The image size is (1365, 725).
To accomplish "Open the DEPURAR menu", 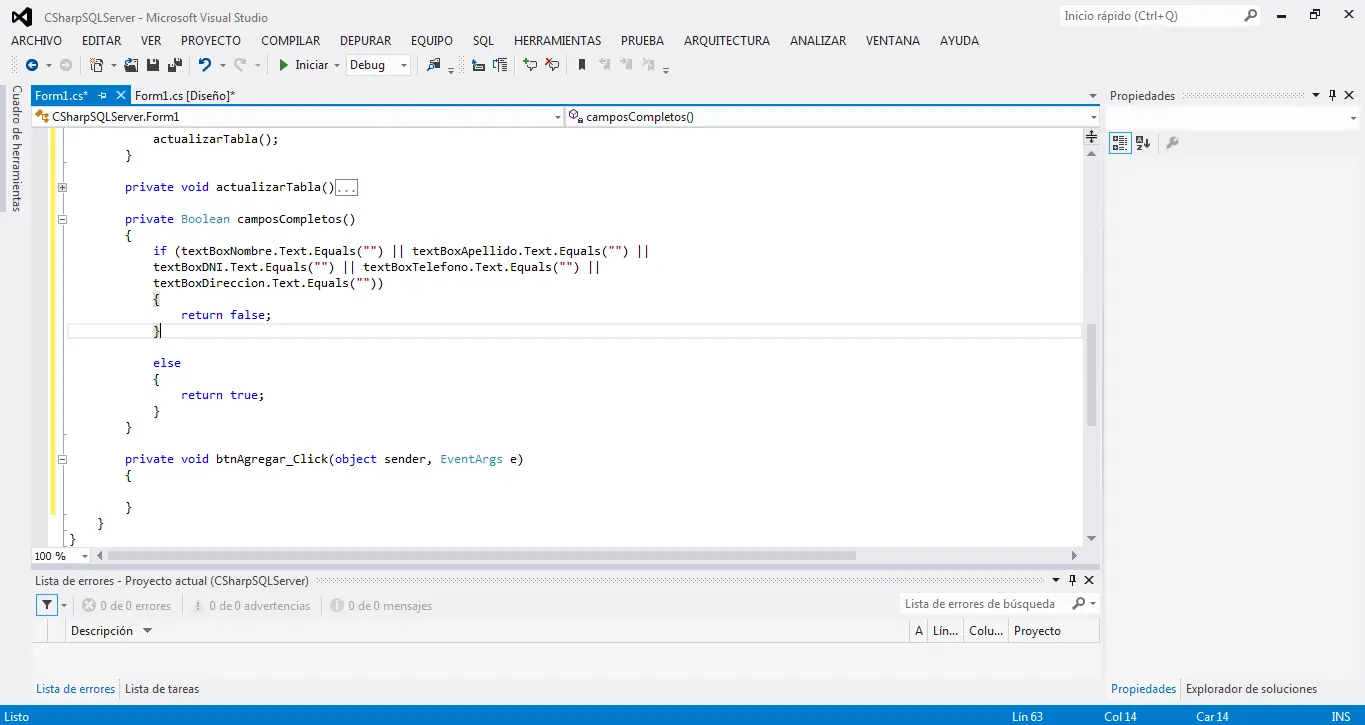I will 366,41.
